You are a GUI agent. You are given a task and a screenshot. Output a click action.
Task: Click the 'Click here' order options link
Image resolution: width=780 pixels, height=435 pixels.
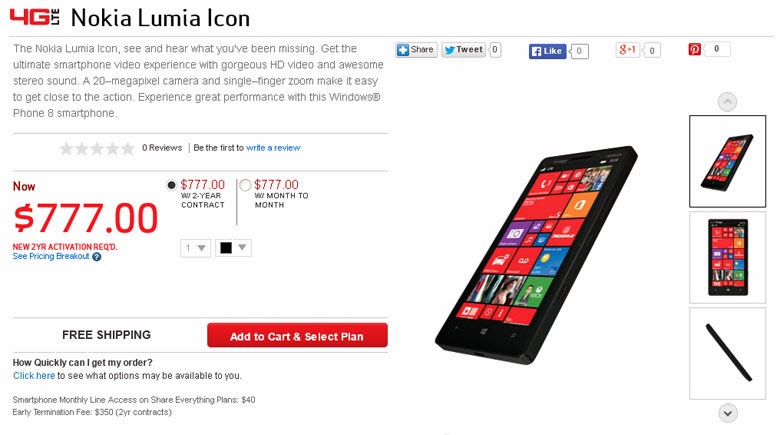(x=34, y=376)
